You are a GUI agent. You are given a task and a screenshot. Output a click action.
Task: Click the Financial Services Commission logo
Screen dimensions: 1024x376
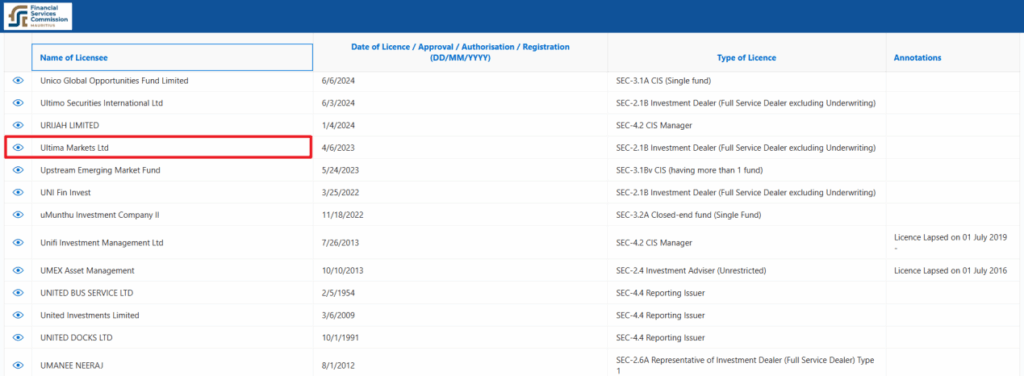tap(38, 16)
